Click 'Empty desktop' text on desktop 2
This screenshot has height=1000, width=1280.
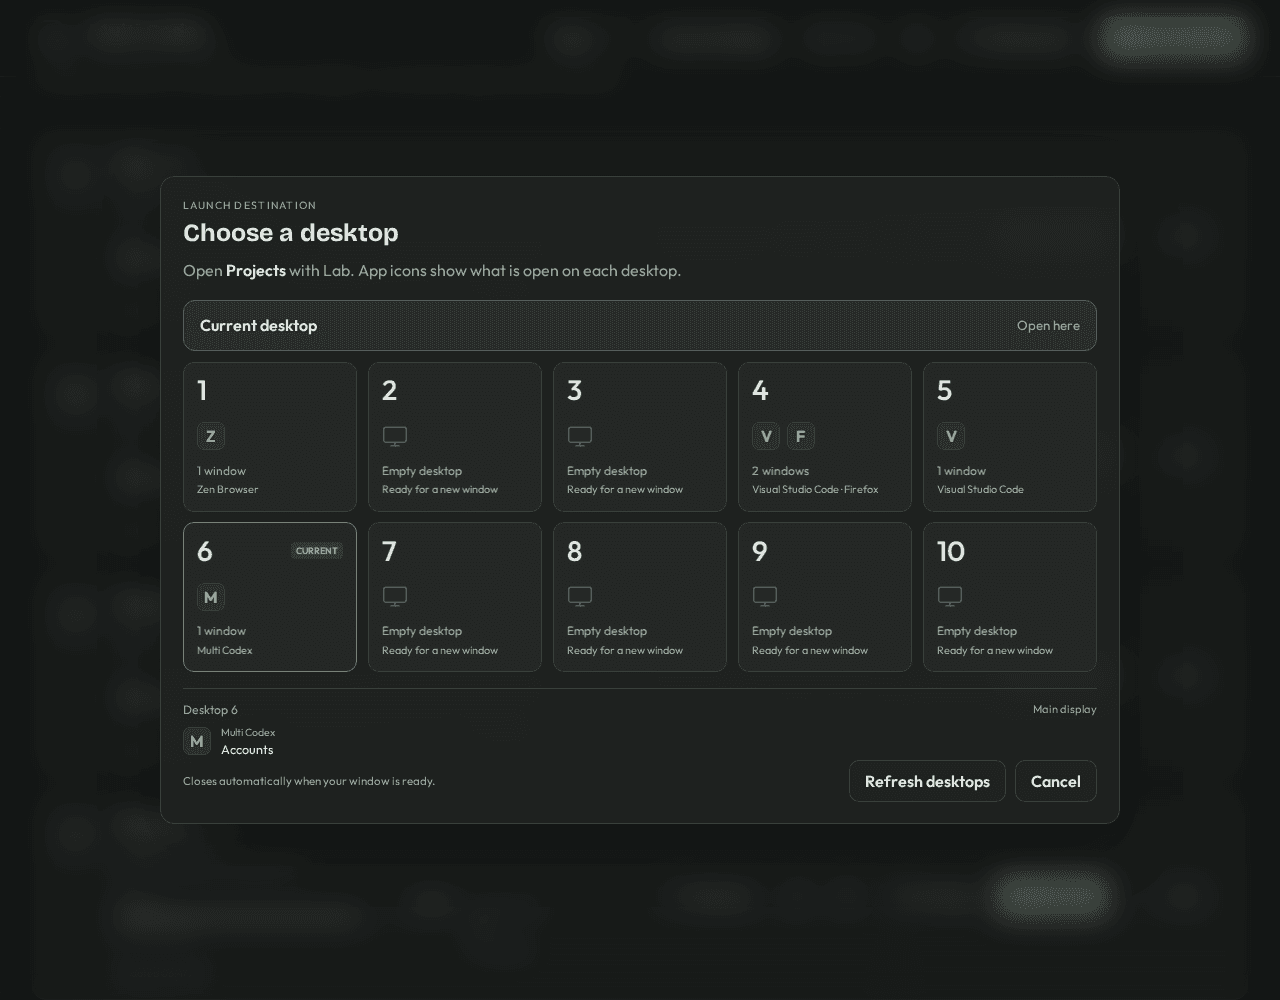422,471
